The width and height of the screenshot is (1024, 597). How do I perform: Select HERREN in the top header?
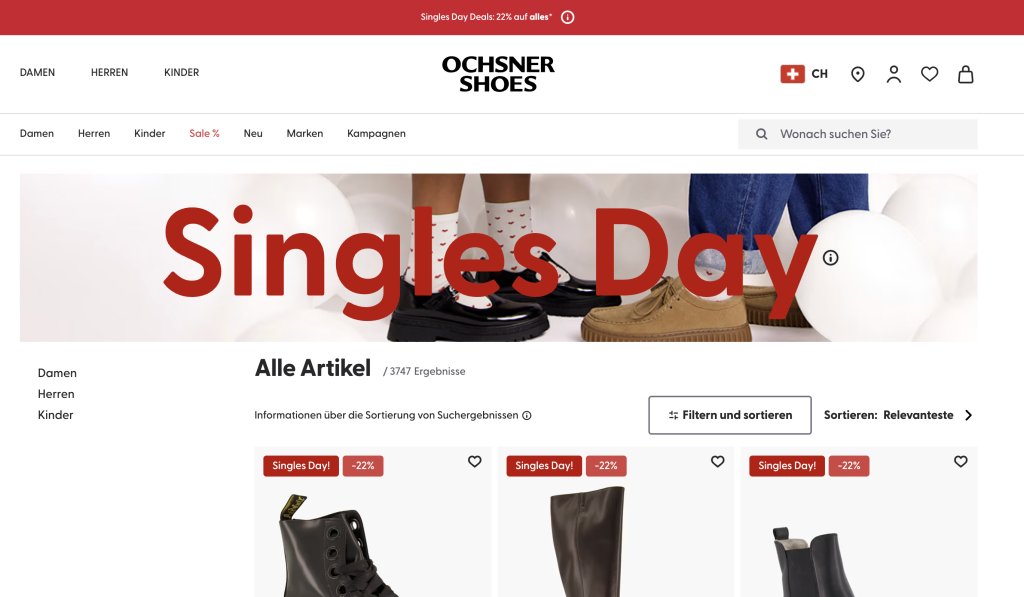[x=109, y=73]
